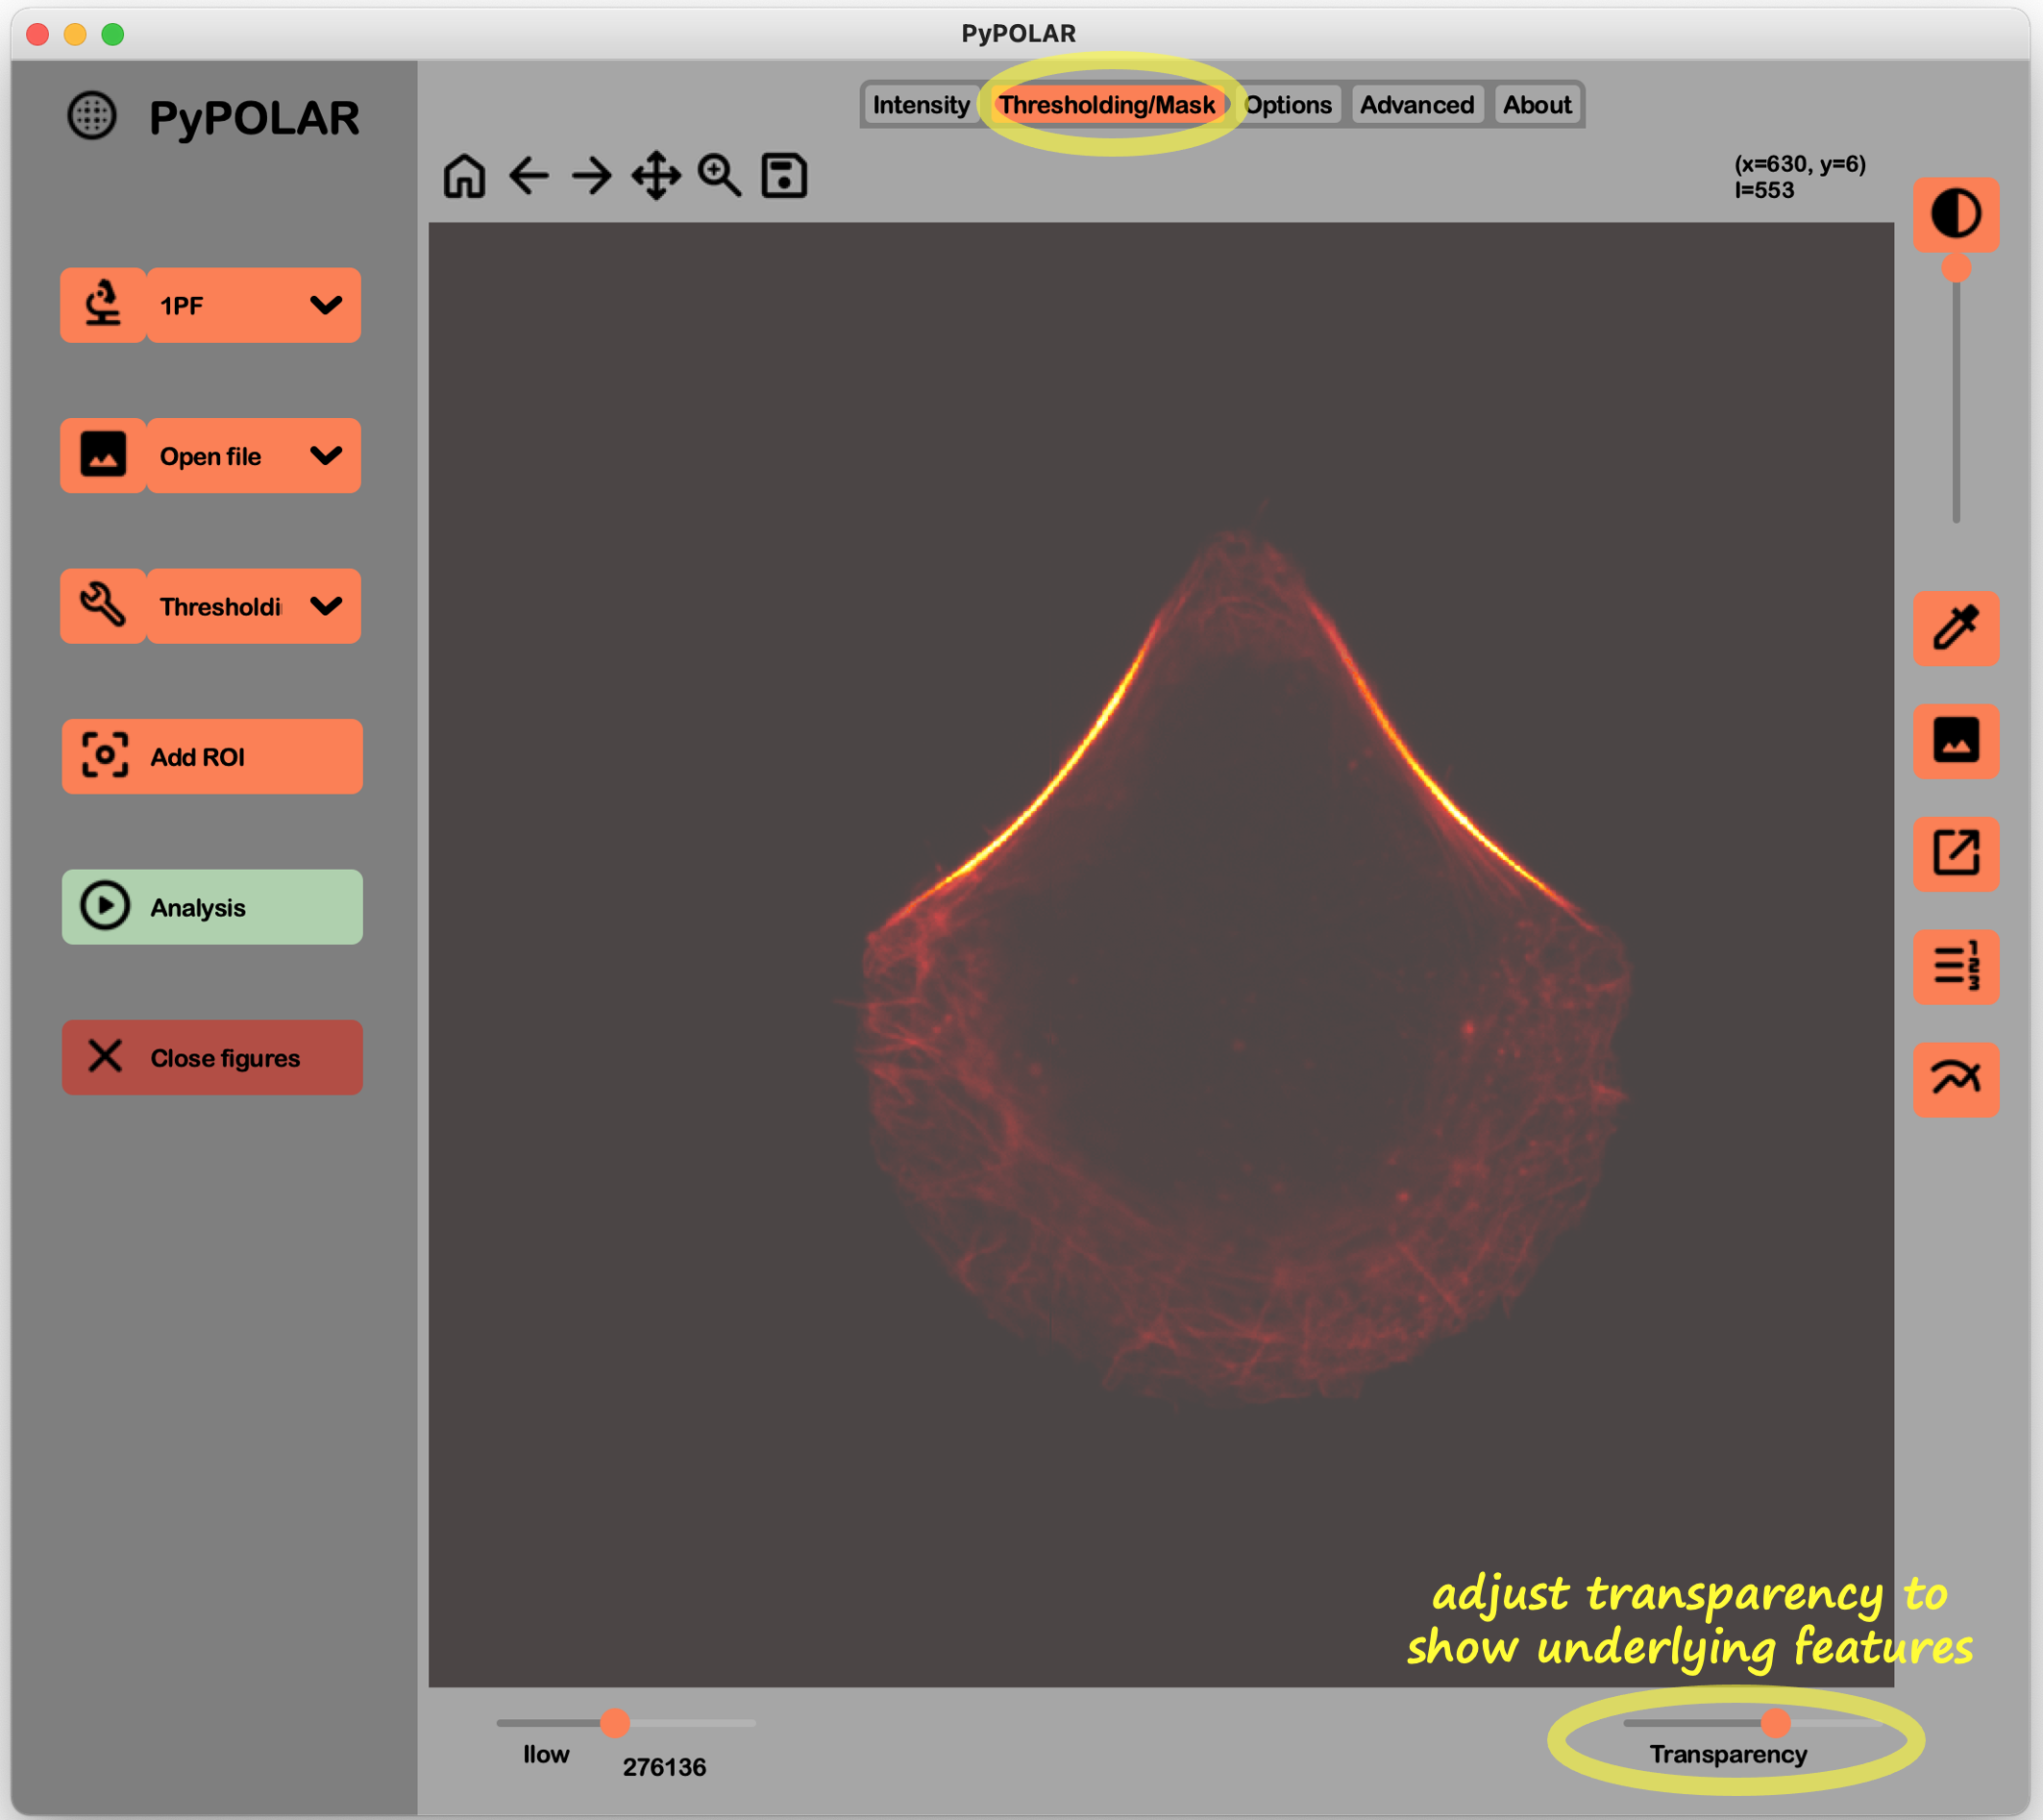Click the Transparency slider handle
This screenshot has width=2043, height=1820.
coord(1775,1722)
